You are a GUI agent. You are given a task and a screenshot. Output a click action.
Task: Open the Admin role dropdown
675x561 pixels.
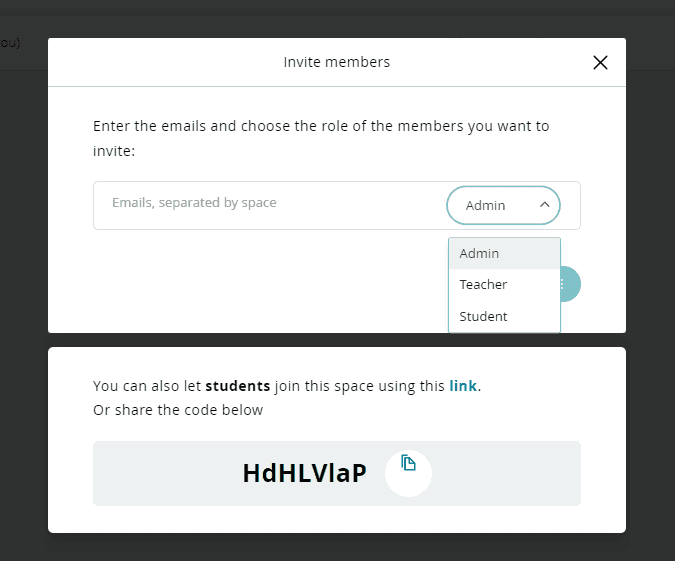tap(503, 205)
